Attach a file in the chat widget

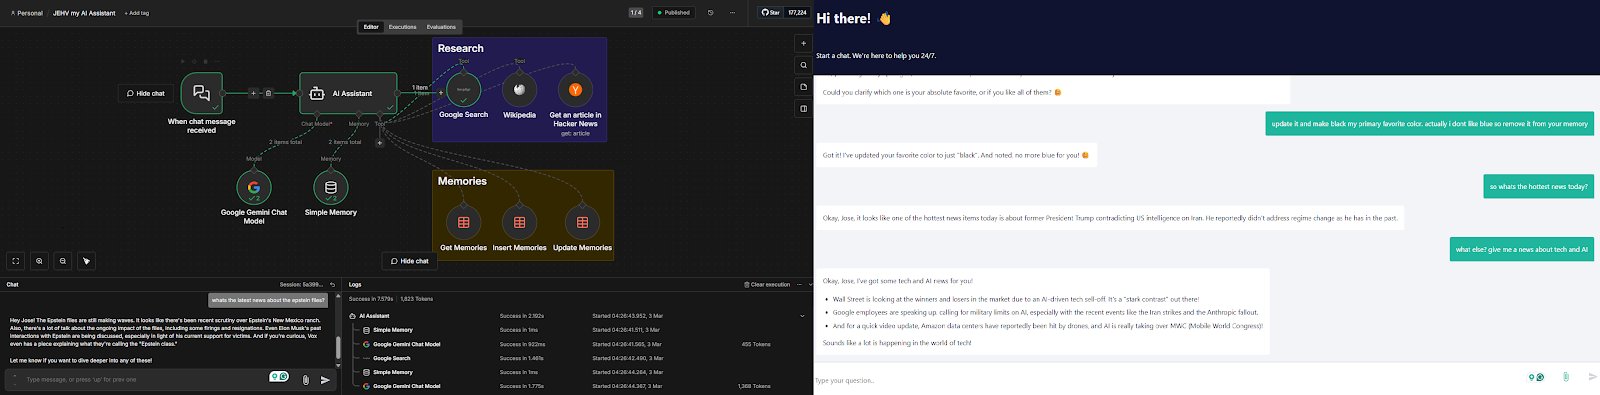tap(1565, 377)
